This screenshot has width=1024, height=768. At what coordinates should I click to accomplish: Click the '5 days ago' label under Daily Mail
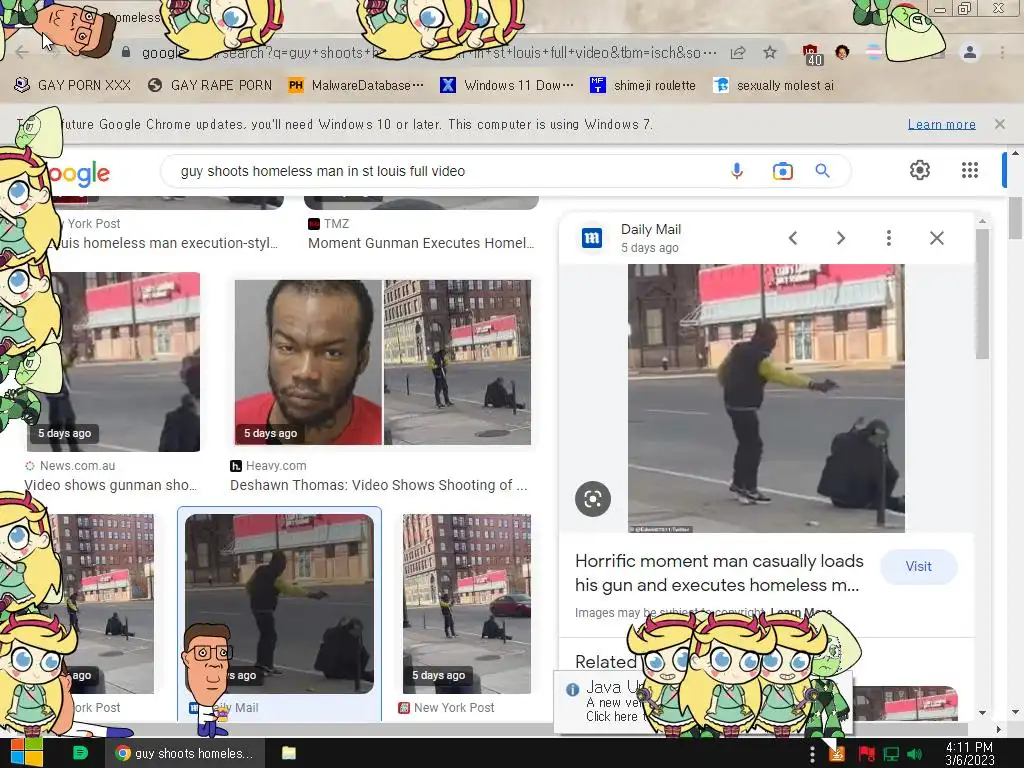point(650,248)
